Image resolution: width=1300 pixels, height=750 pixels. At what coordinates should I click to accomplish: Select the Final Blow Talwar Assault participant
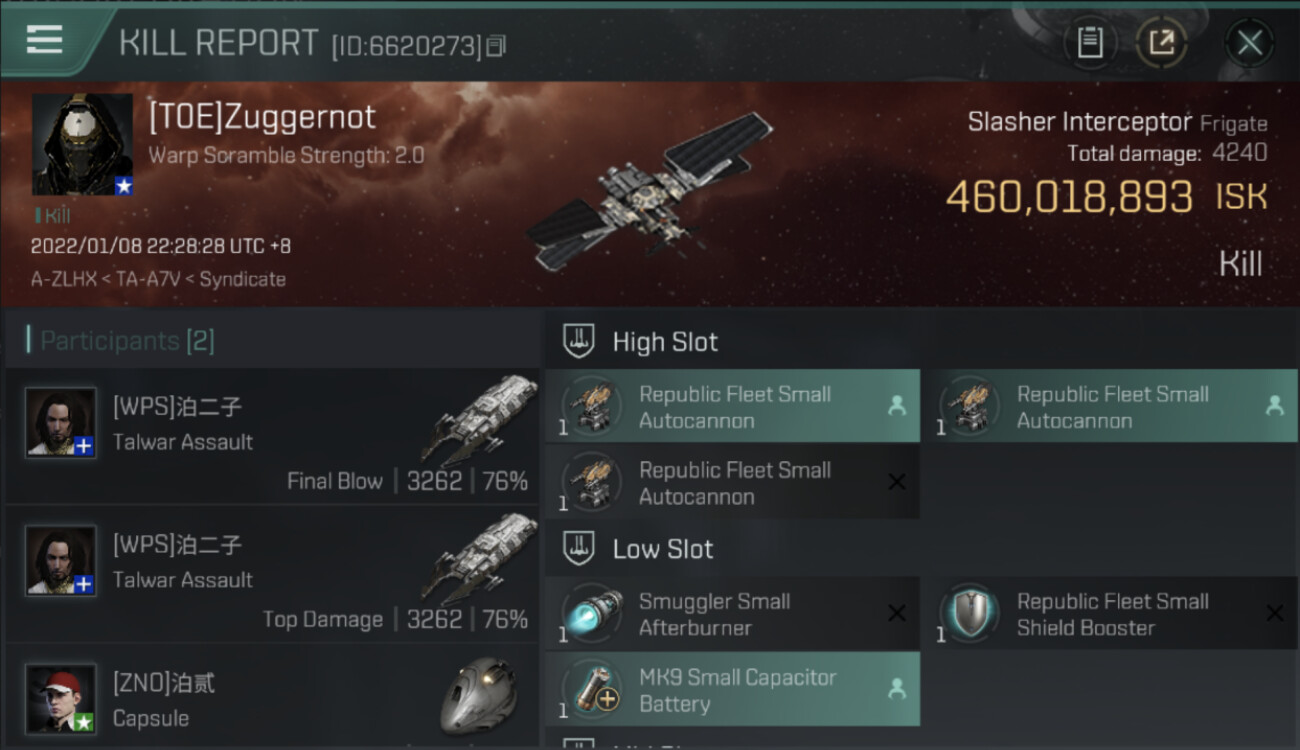pos(272,436)
